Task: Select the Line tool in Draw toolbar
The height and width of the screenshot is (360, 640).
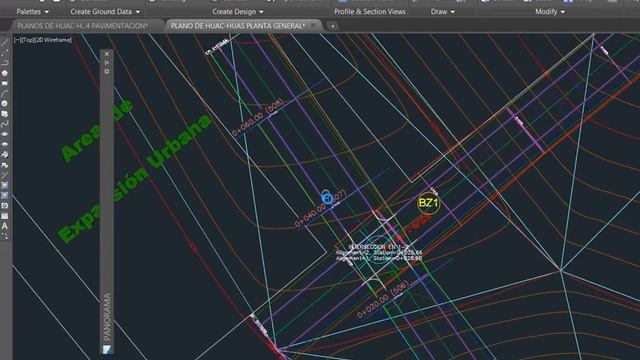Action: (4, 42)
